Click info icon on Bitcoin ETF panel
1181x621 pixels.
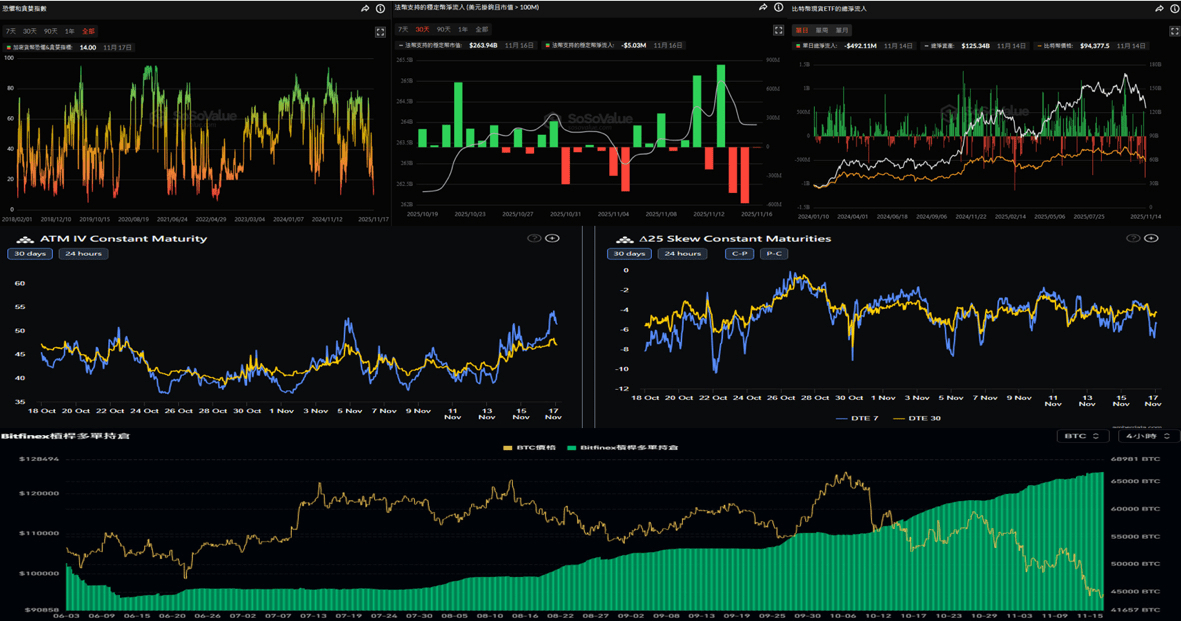pos(1174,8)
